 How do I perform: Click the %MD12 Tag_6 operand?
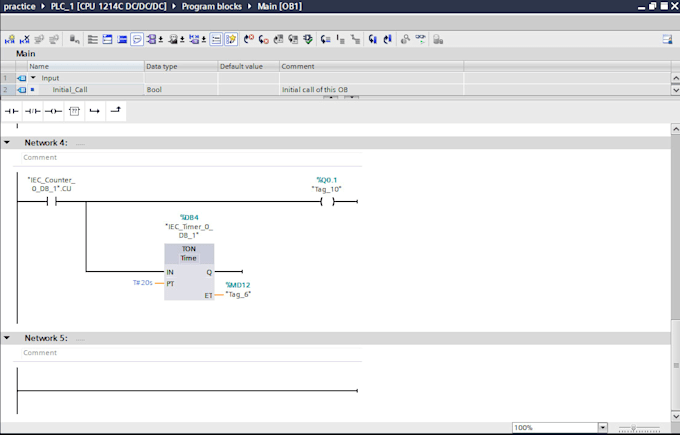(x=238, y=290)
